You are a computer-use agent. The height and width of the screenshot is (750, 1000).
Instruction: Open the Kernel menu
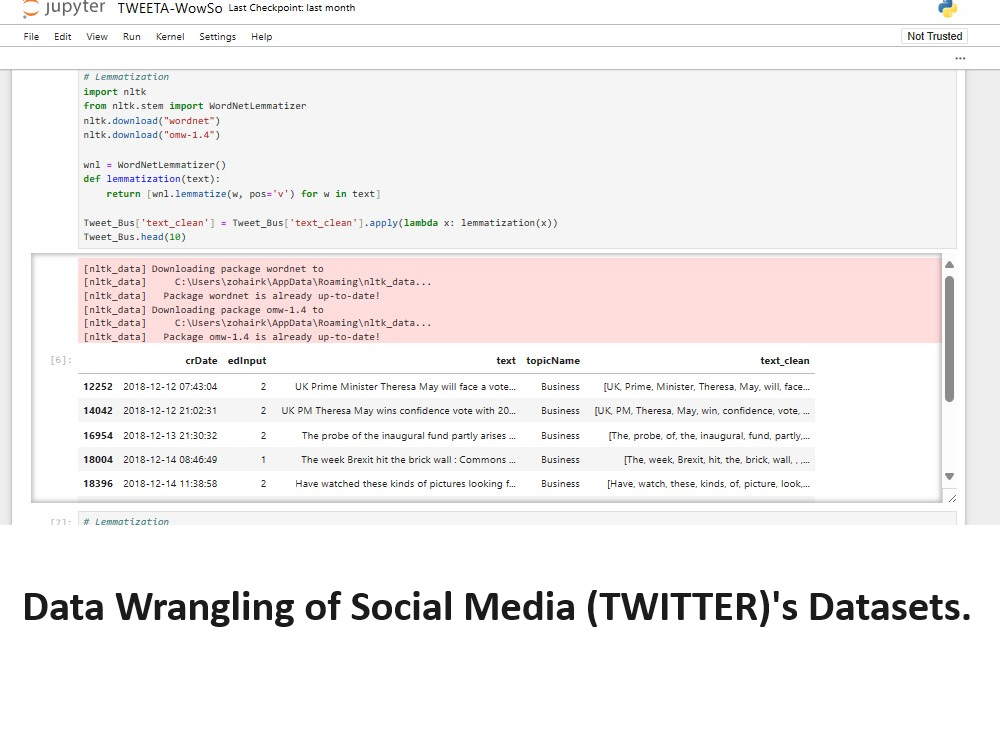tap(169, 36)
